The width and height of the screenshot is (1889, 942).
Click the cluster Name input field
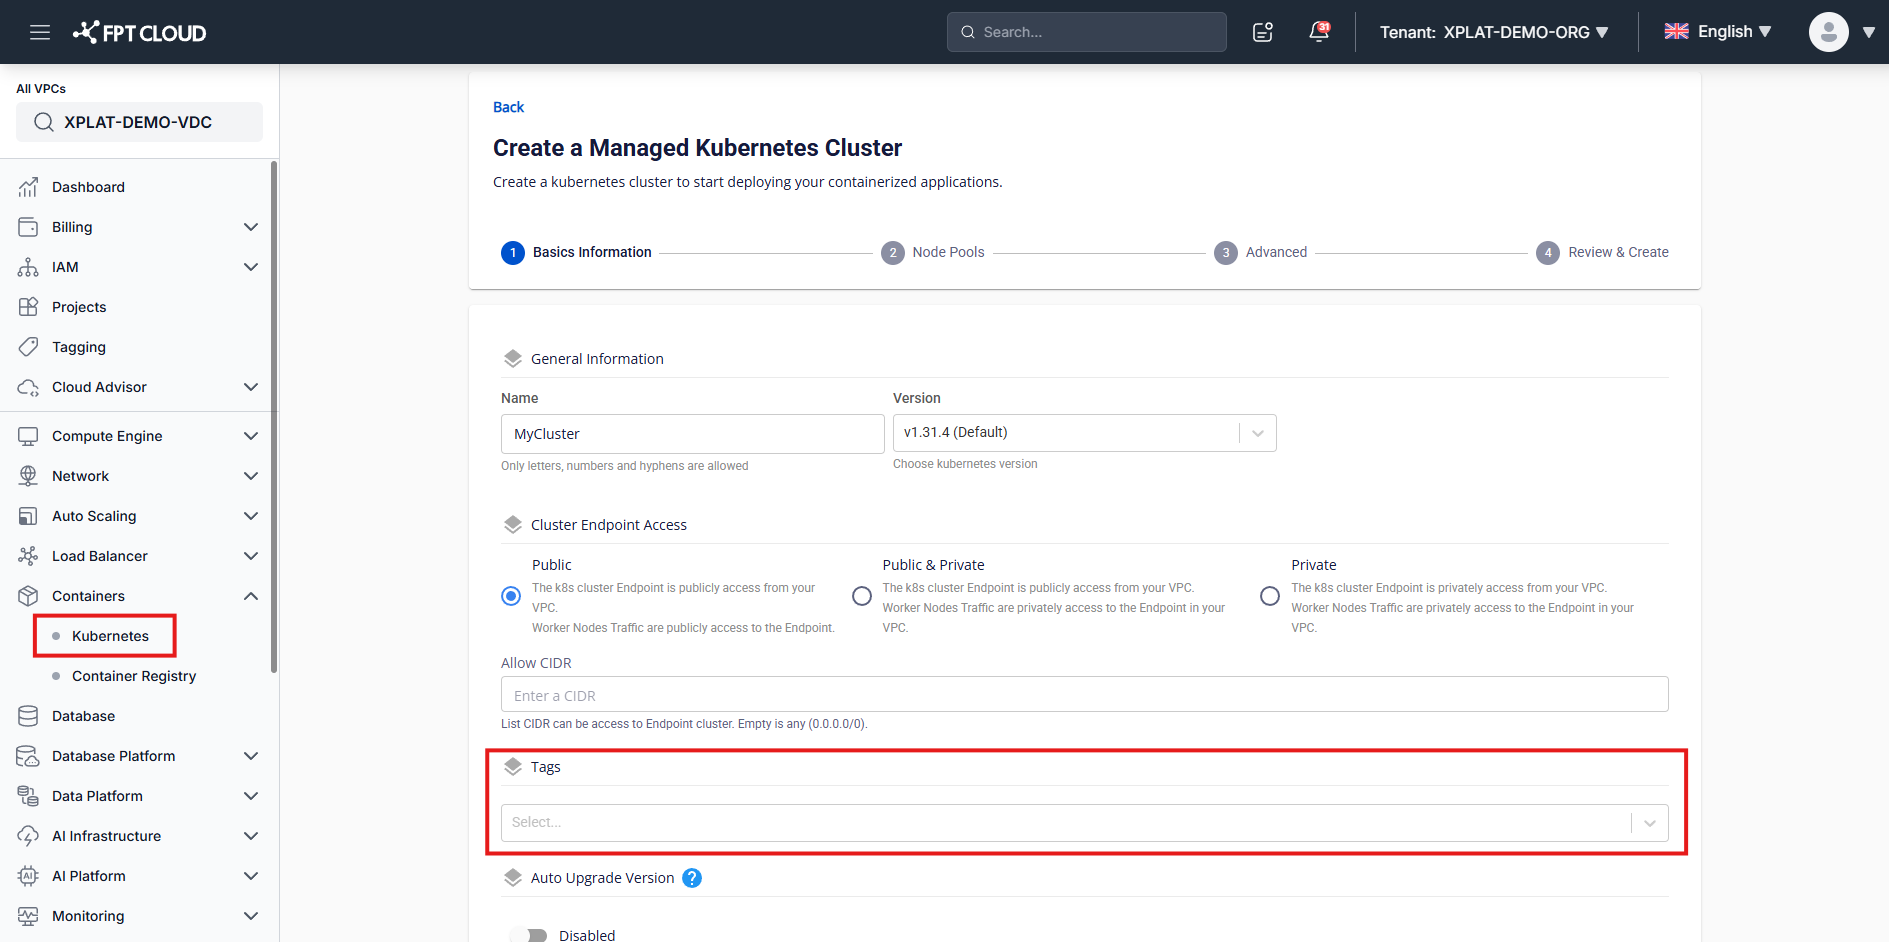tap(692, 434)
